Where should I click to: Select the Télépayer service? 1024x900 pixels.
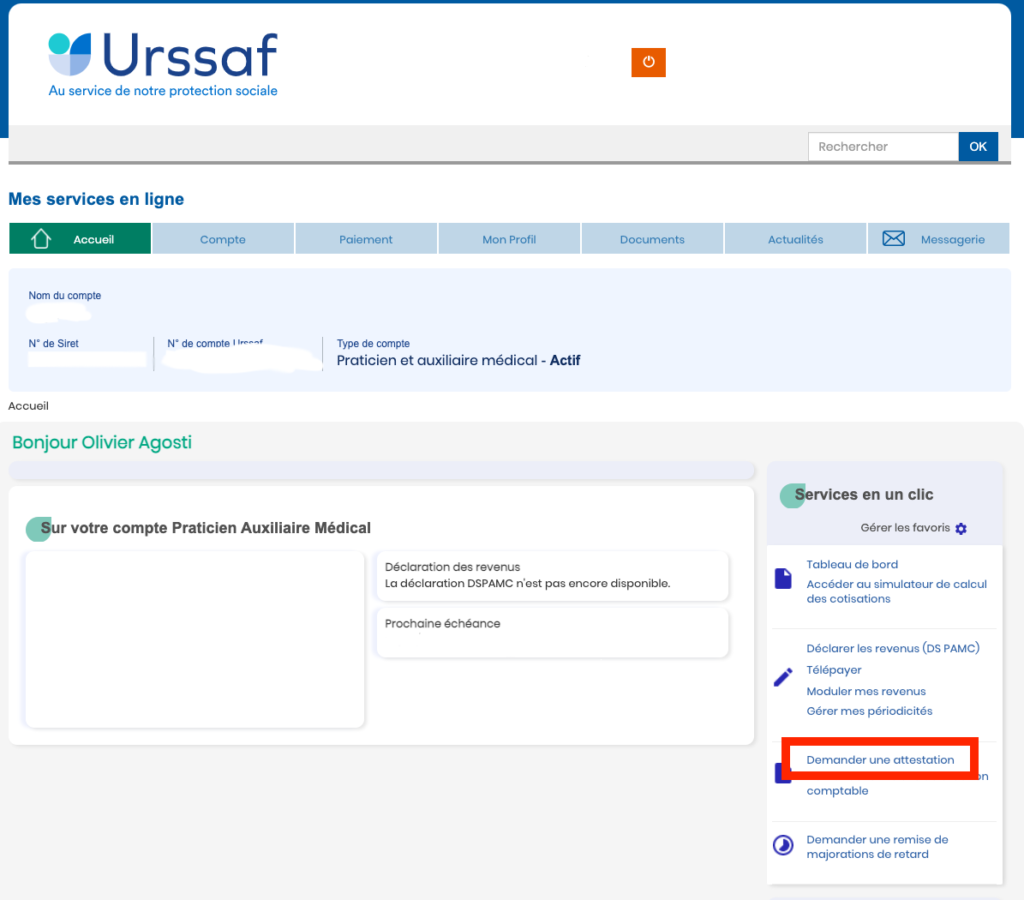click(x=833, y=669)
